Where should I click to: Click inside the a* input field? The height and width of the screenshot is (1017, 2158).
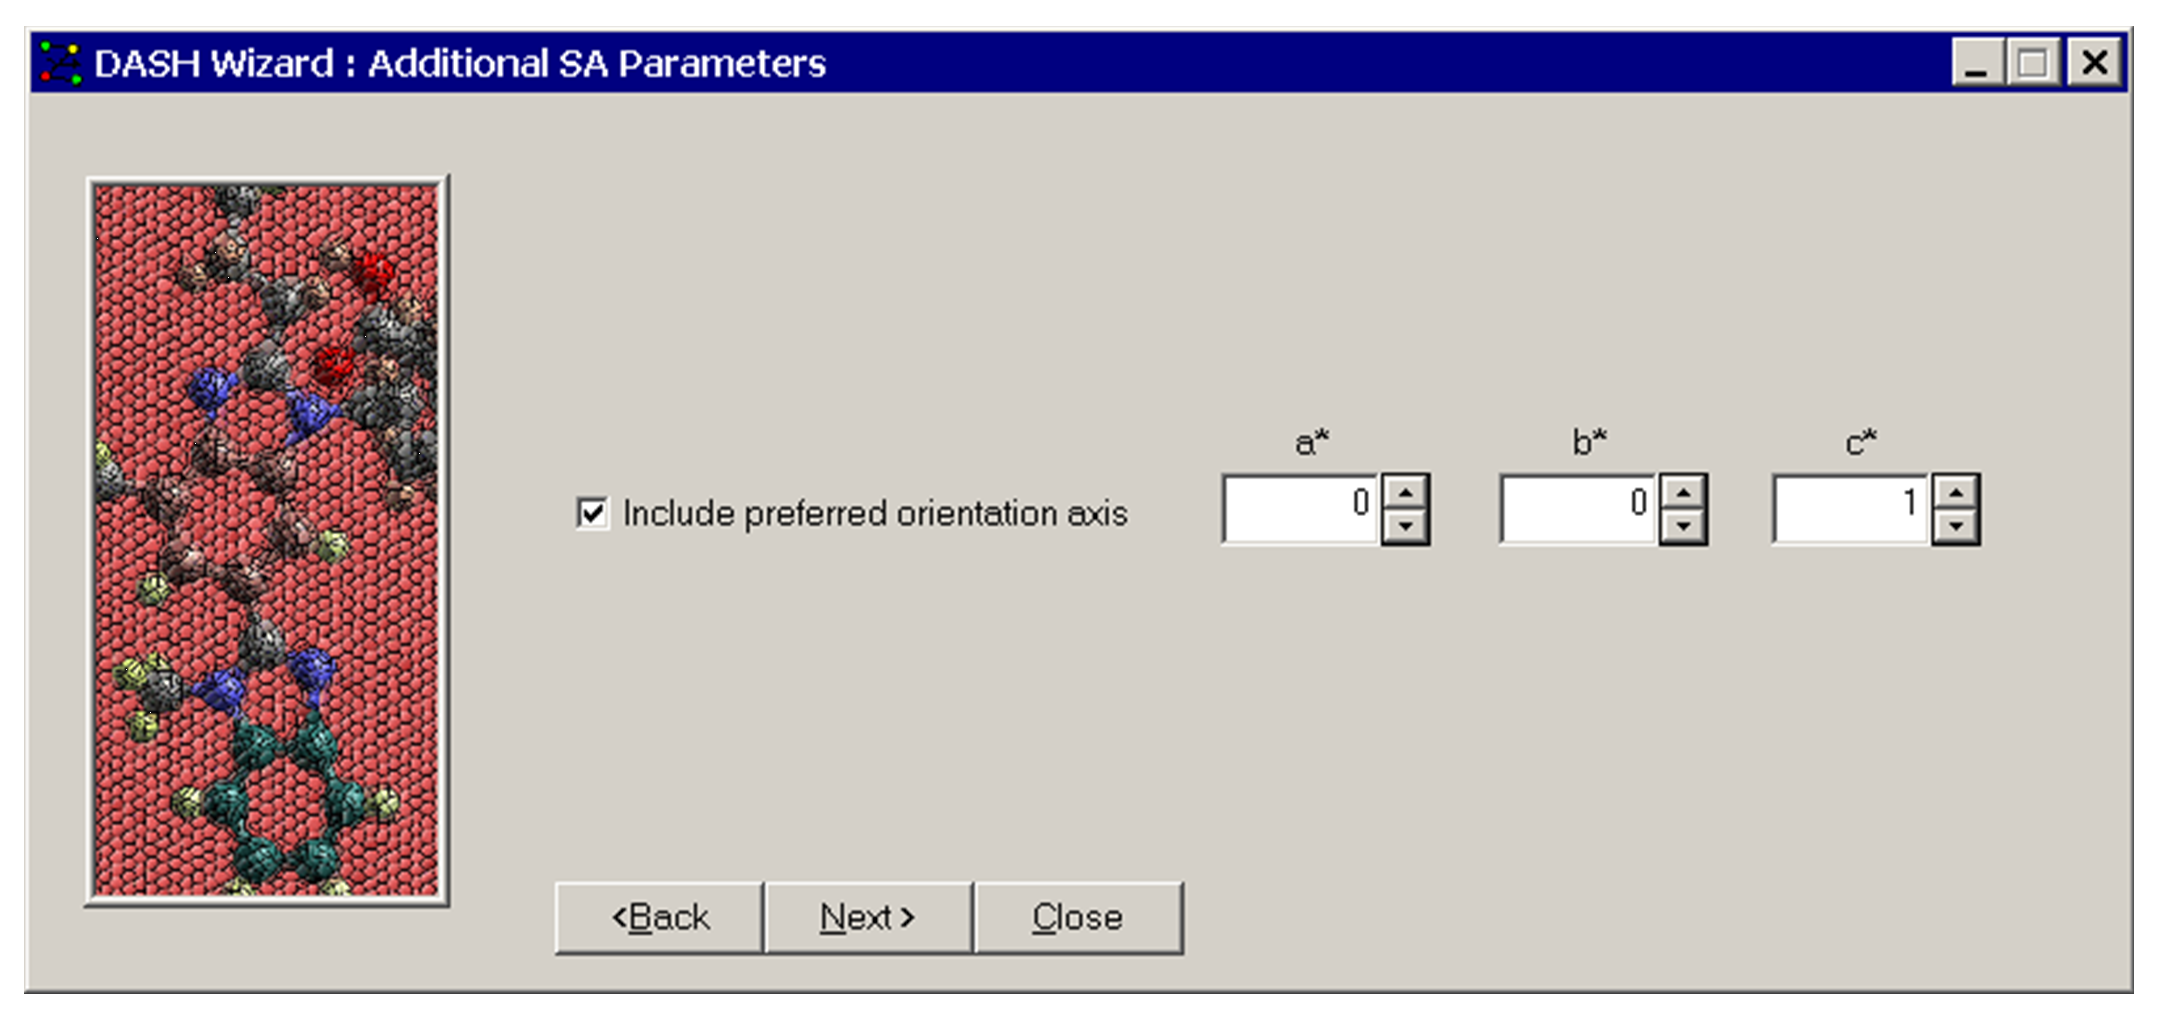(1300, 509)
